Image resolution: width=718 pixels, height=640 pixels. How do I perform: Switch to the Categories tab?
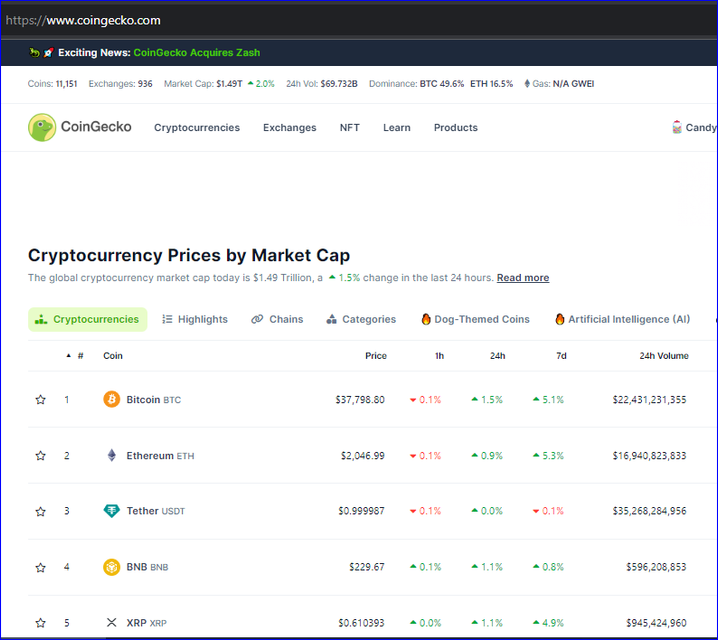click(x=361, y=319)
